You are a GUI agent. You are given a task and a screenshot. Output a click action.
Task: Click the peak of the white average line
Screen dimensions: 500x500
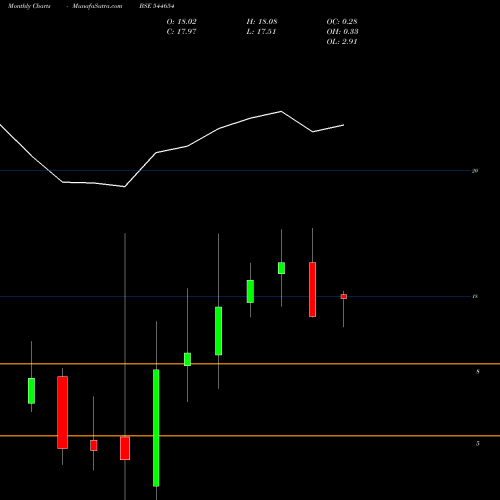pos(281,111)
